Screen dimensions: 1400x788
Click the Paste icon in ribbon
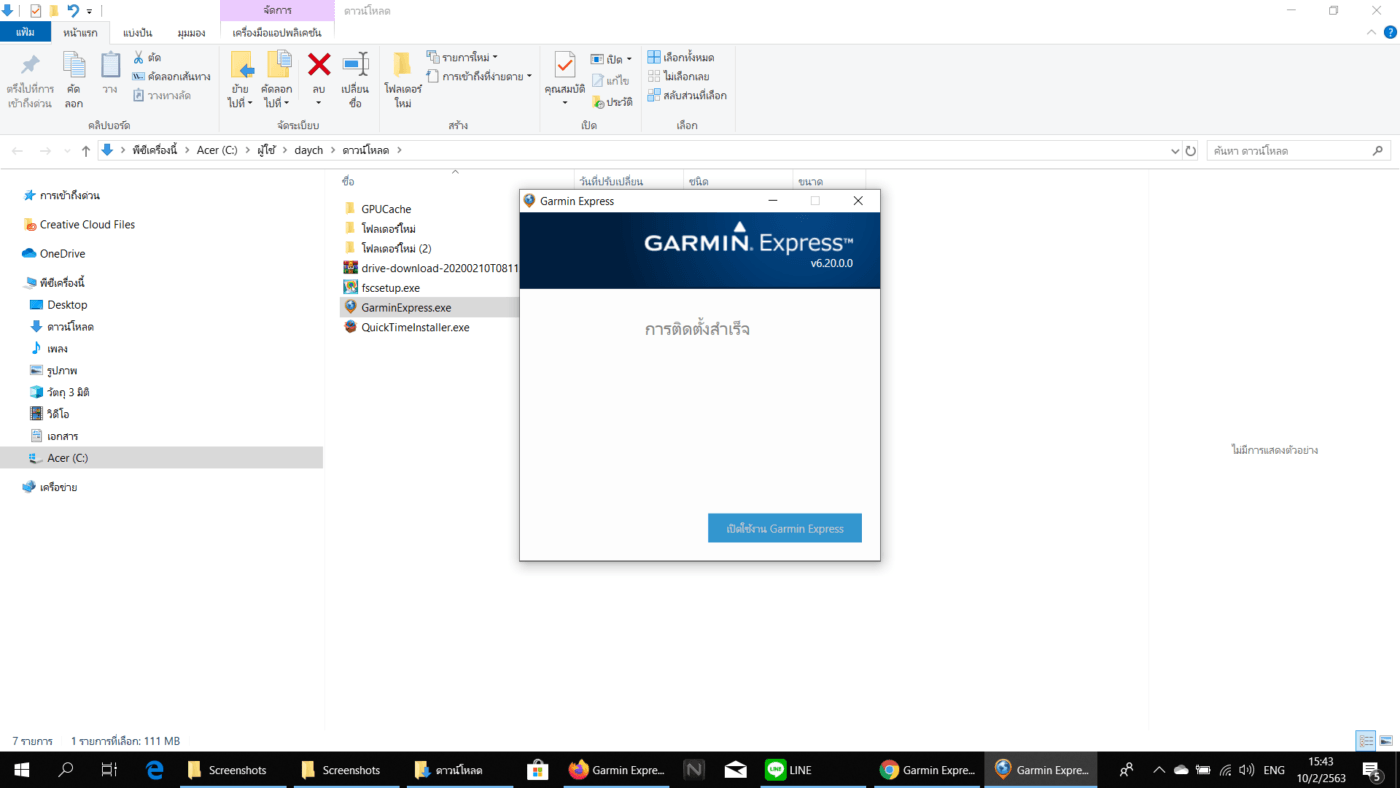[x=110, y=65]
